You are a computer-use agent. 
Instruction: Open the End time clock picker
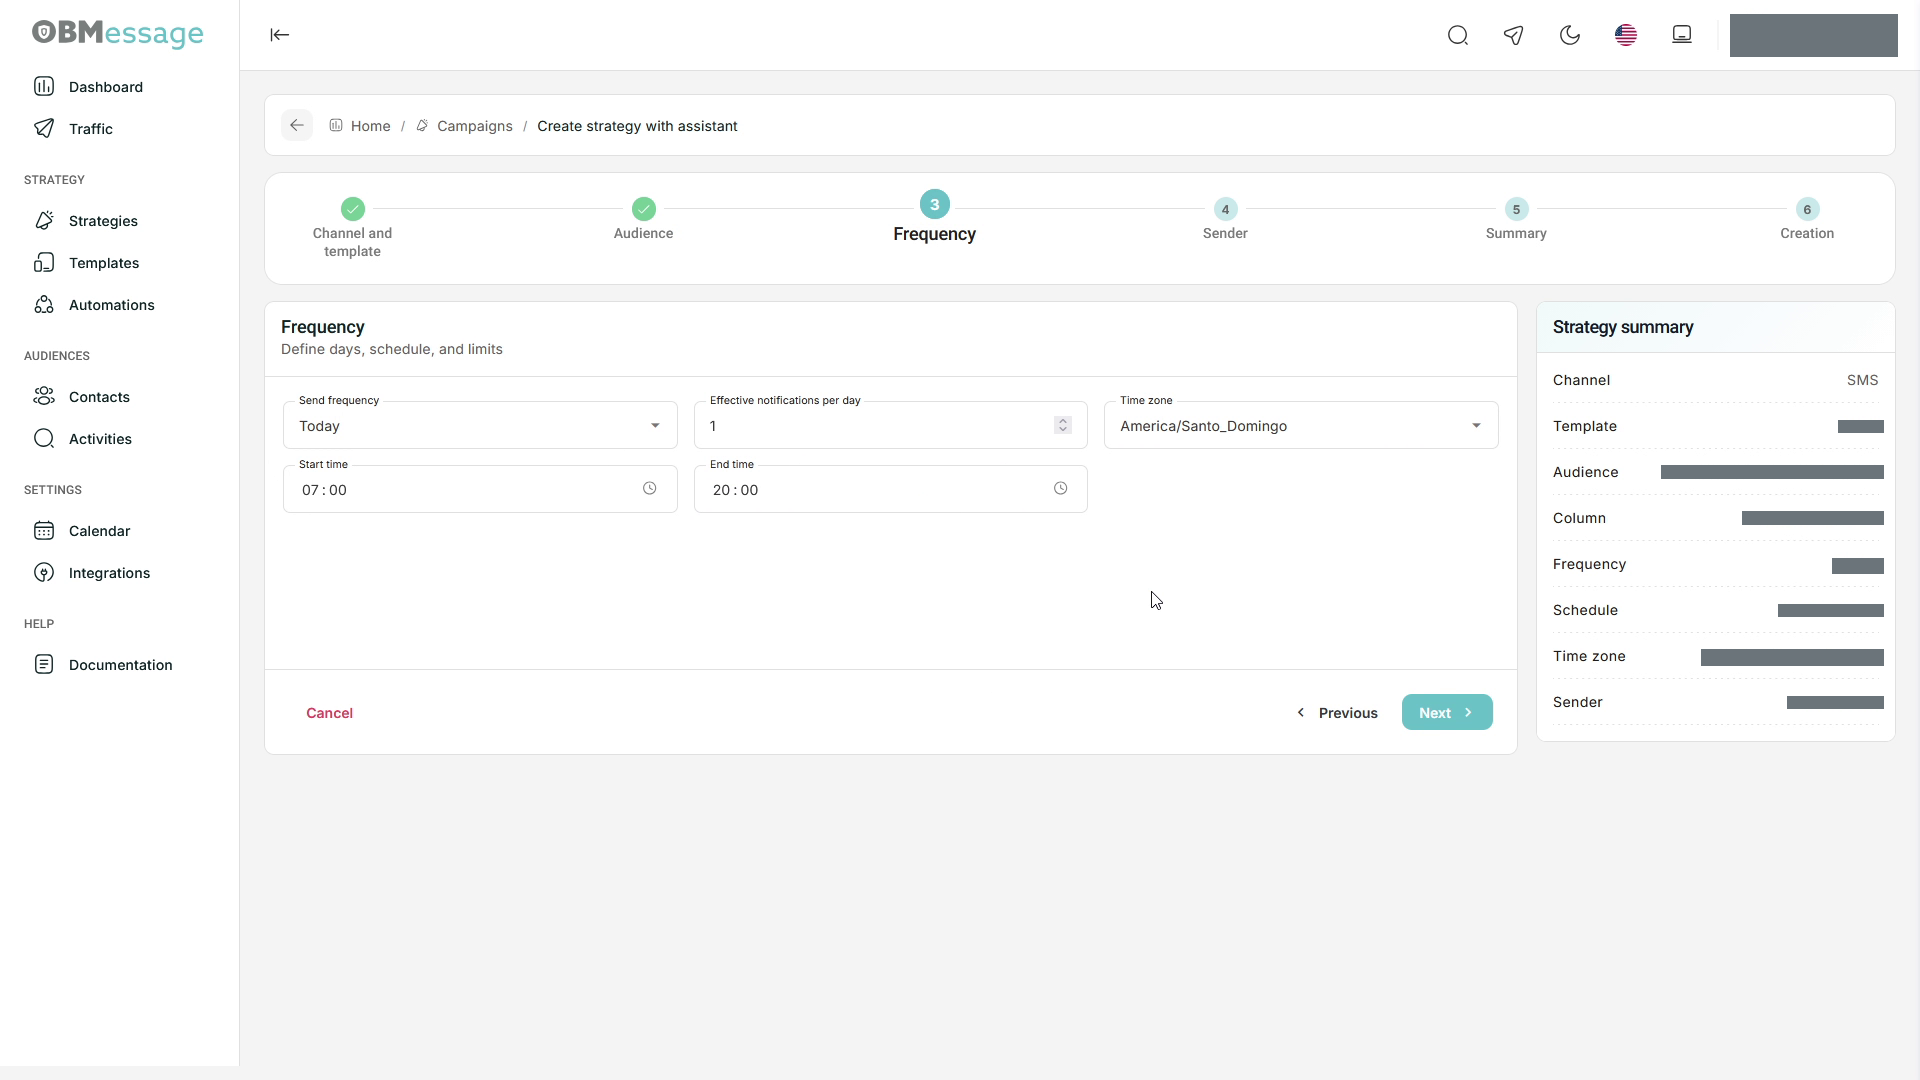[1061, 489]
